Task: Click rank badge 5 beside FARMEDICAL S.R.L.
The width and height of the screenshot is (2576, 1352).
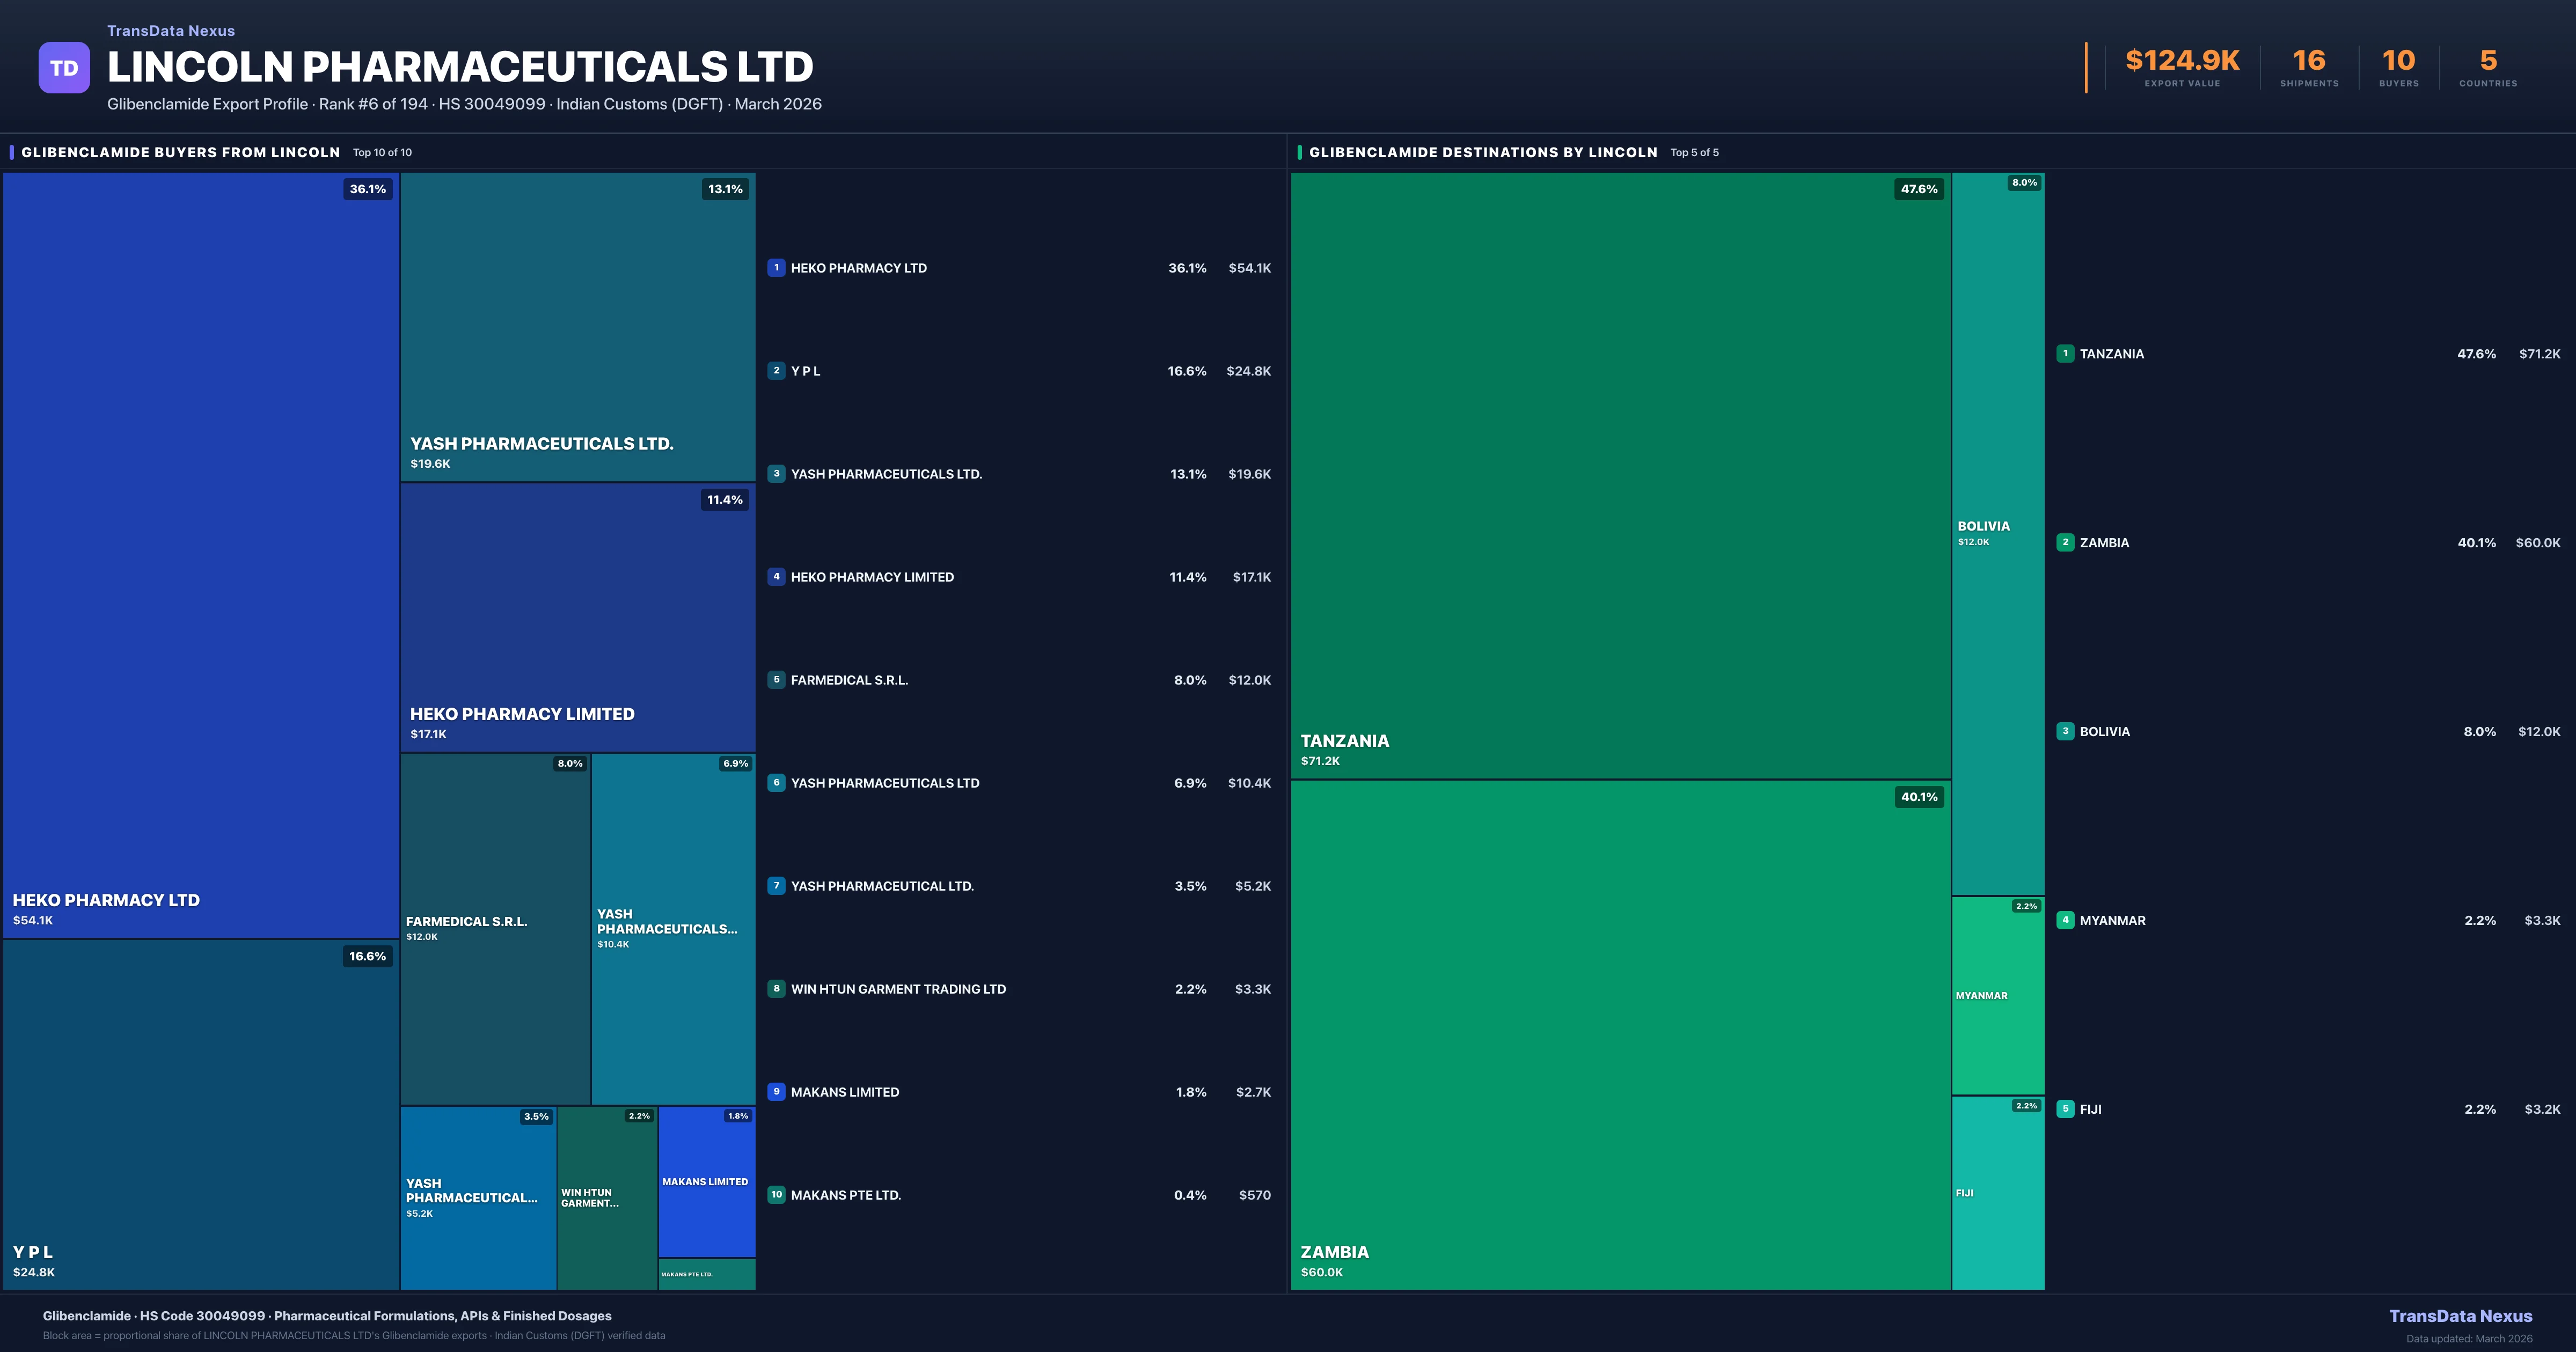Action: 776,679
